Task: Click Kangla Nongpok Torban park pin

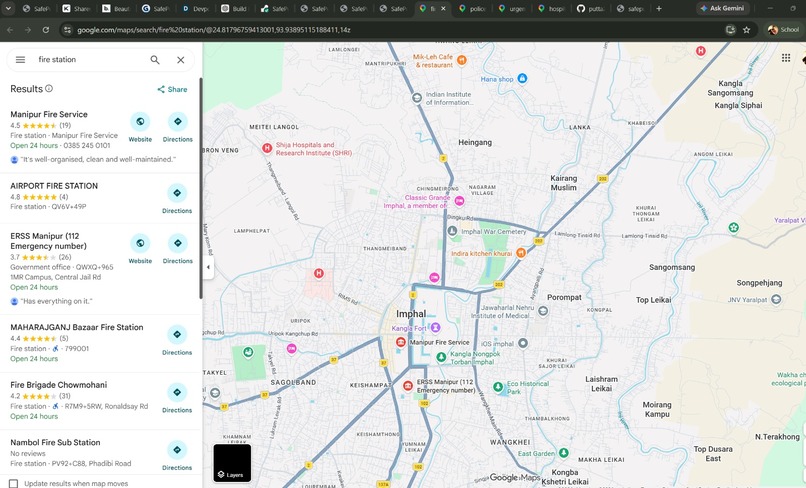Action: (441, 357)
